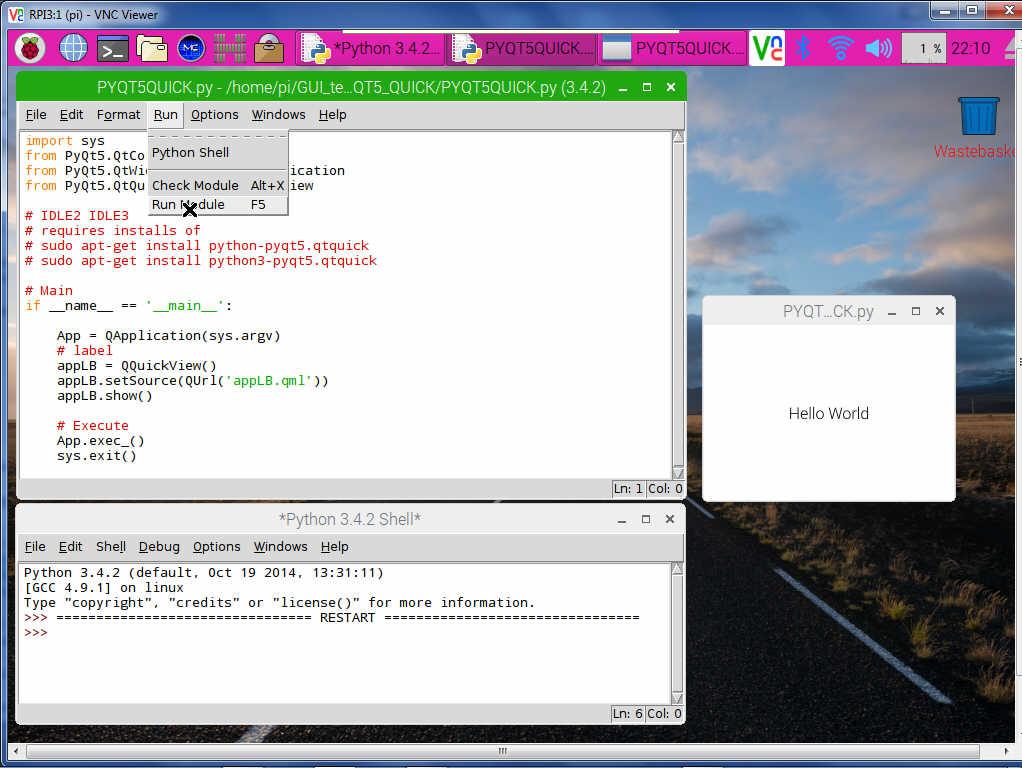Open the Format menu in the editor
Viewport: 1022px width, 768px height.
pyautogui.click(x=118, y=115)
